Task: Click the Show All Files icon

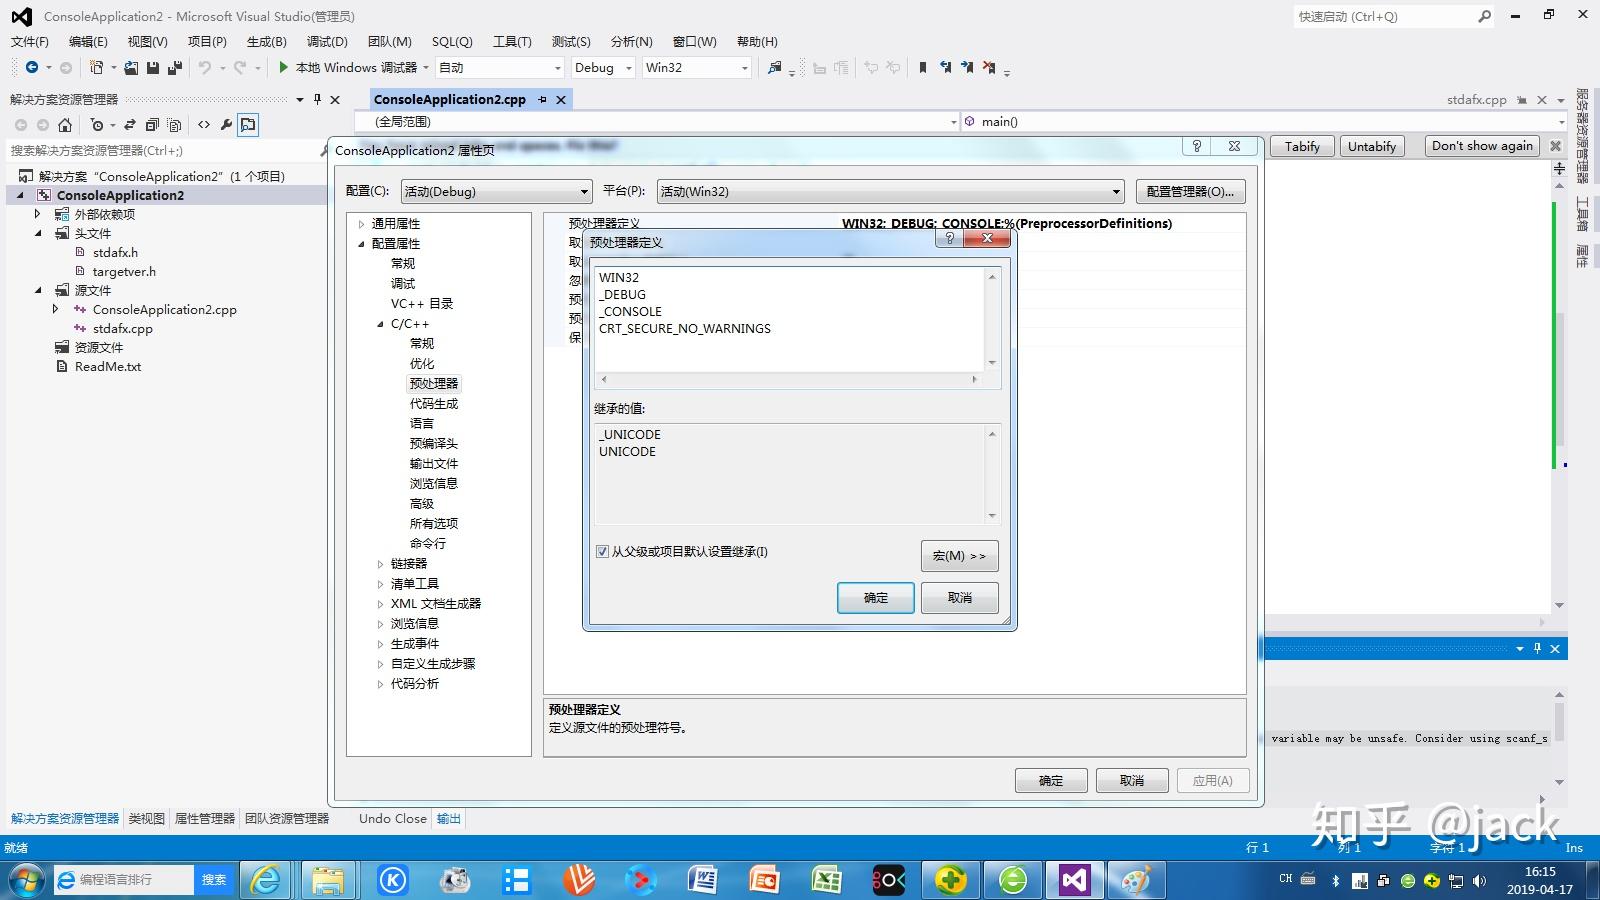Action: coord(174,125)
